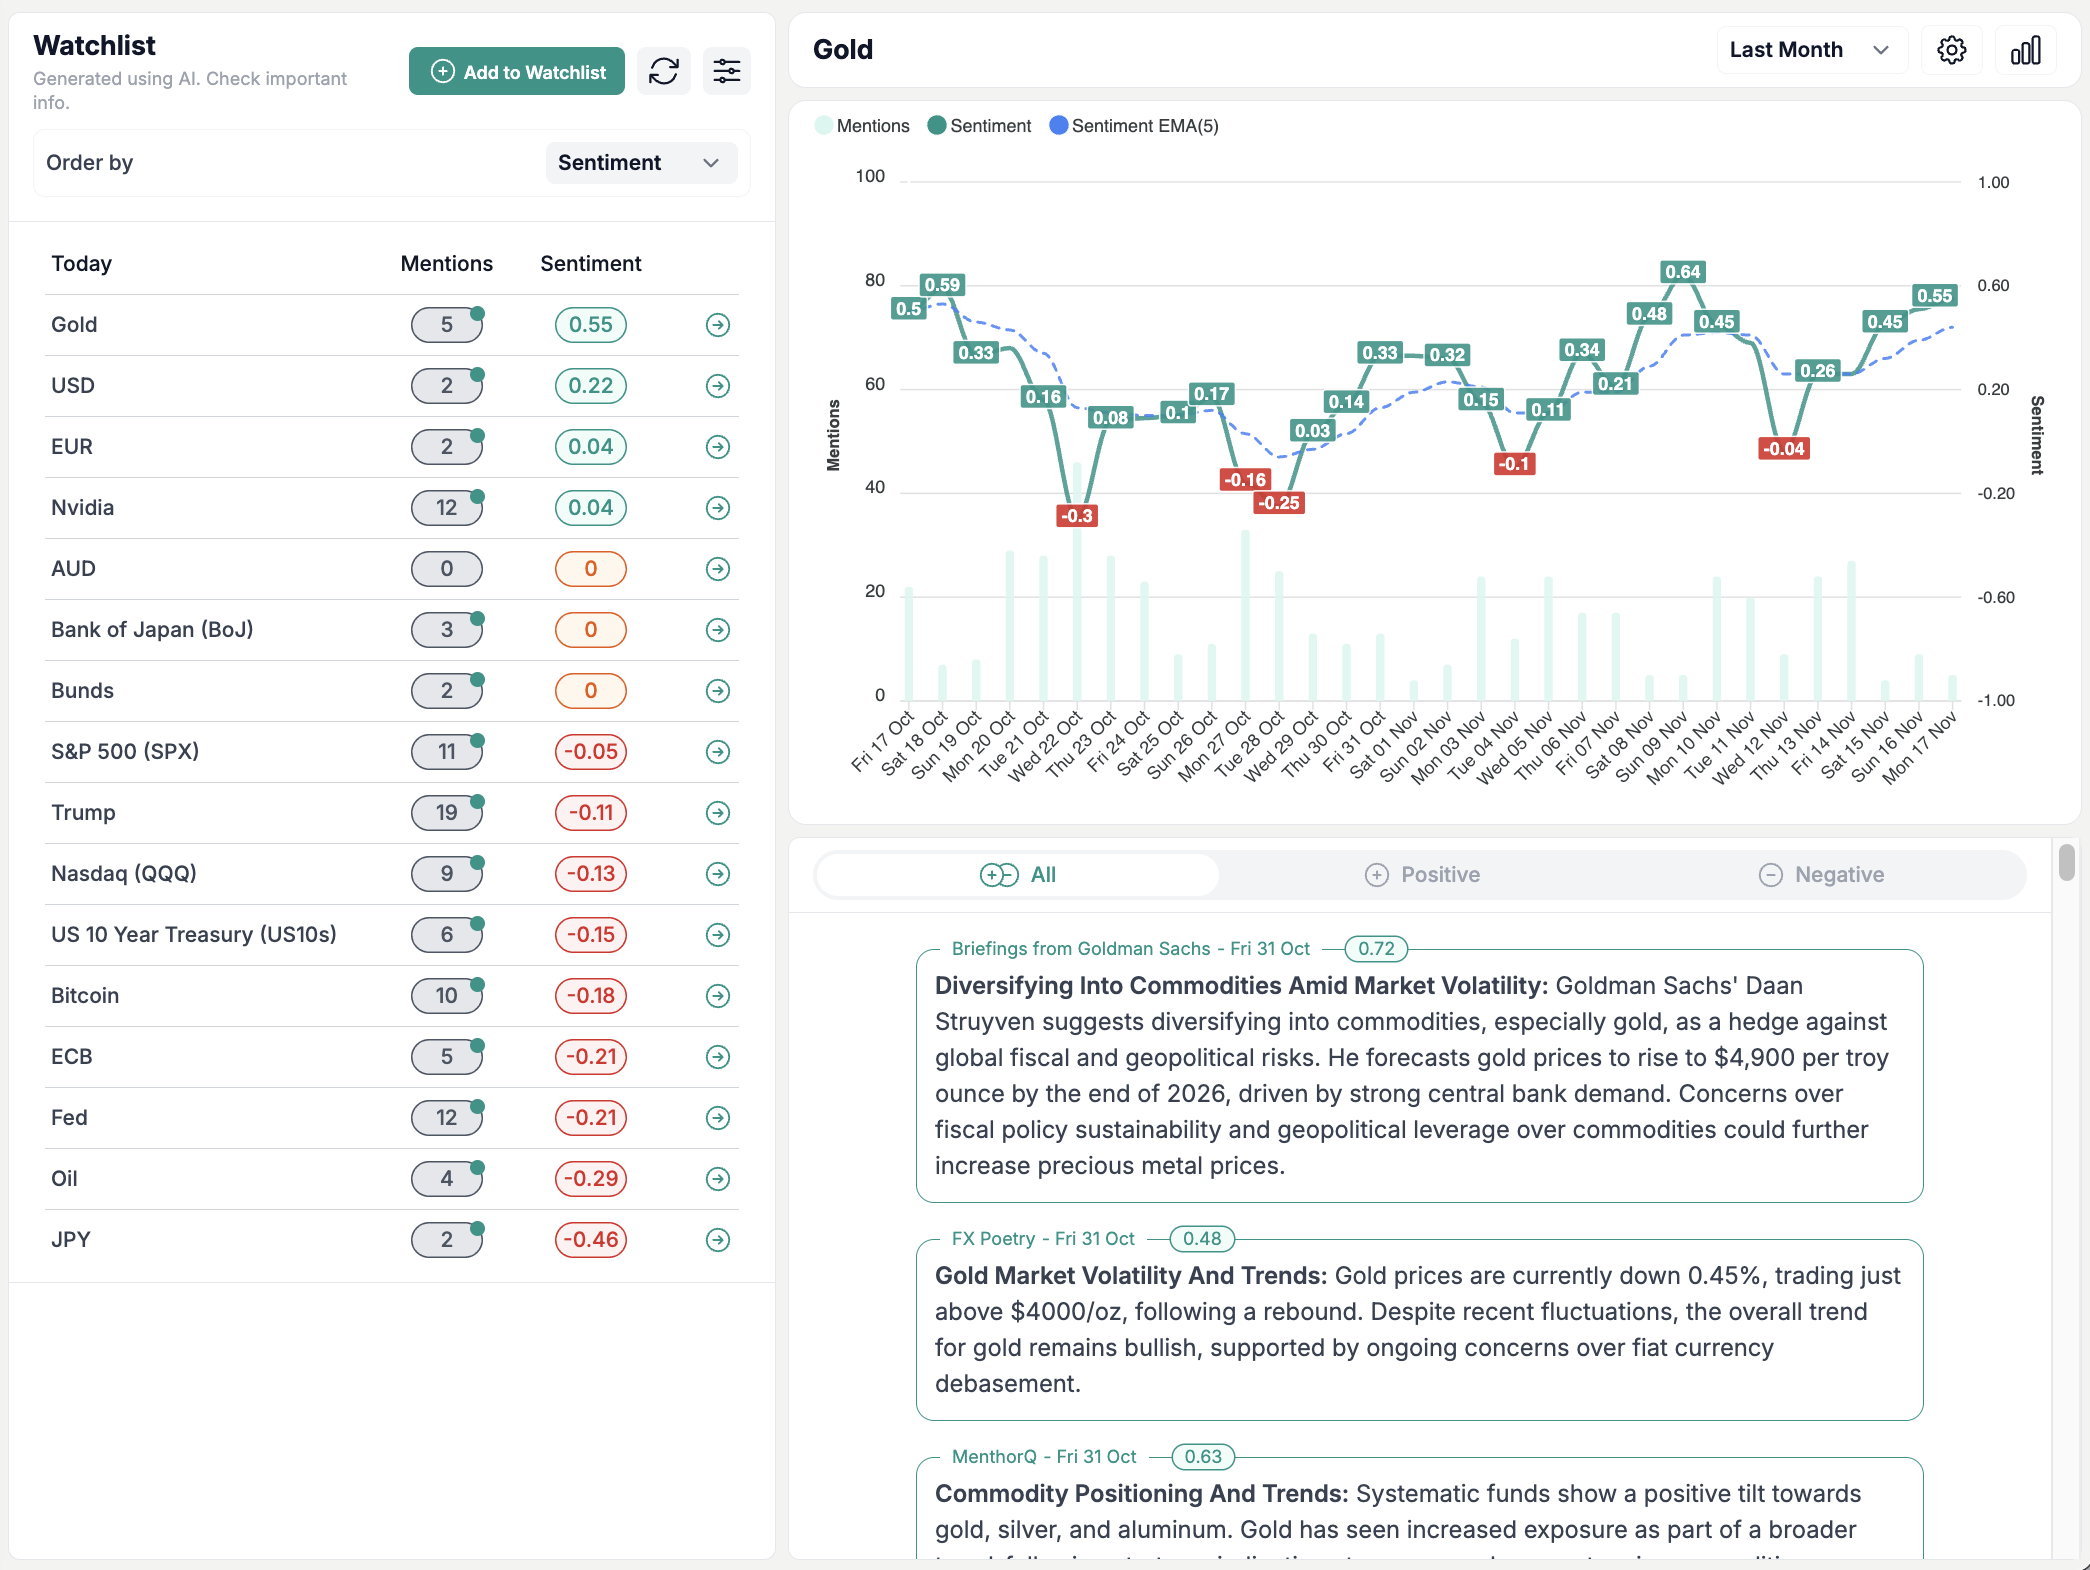Click the arrow icon next to Bitcoin
Screen dimensions: 2090x1570
pos(718,996)
